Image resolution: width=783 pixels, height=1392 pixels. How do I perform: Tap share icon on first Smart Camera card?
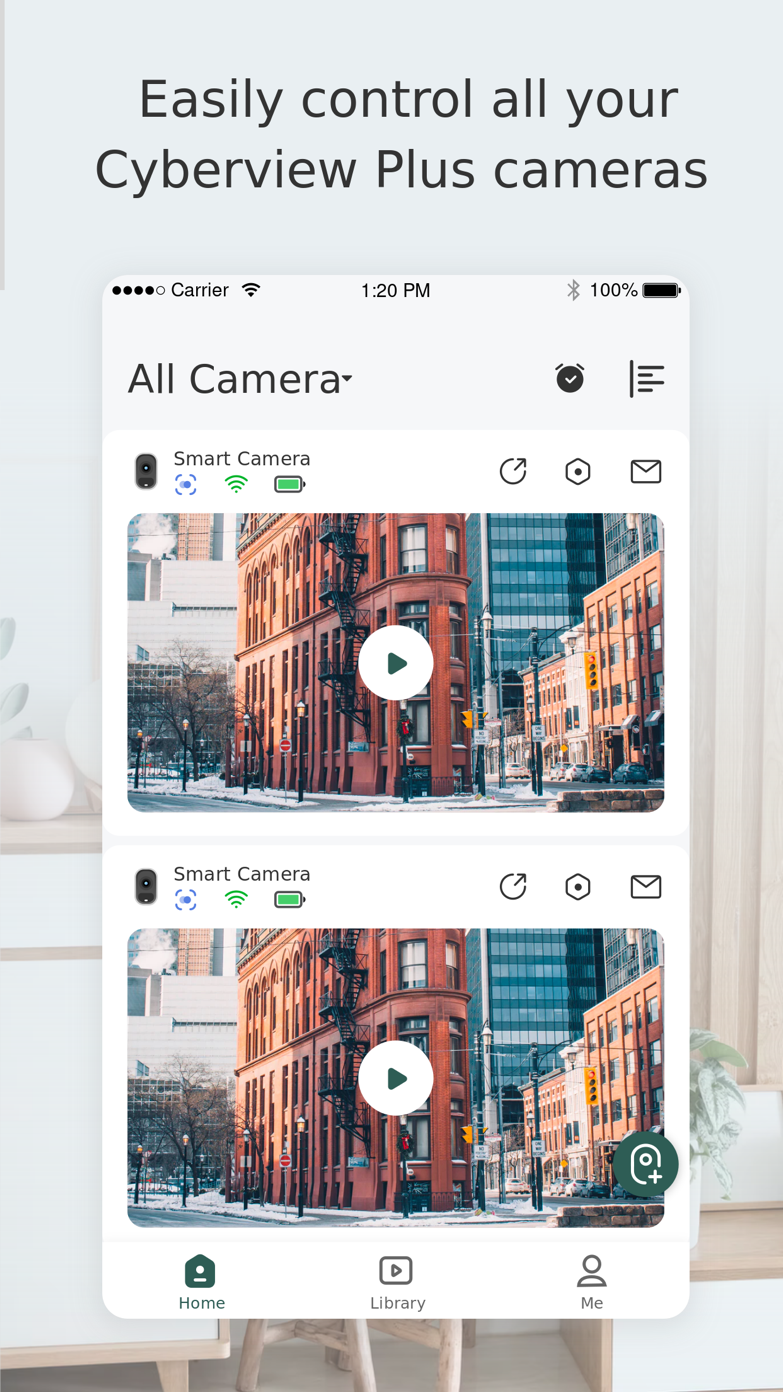point(513,471)
